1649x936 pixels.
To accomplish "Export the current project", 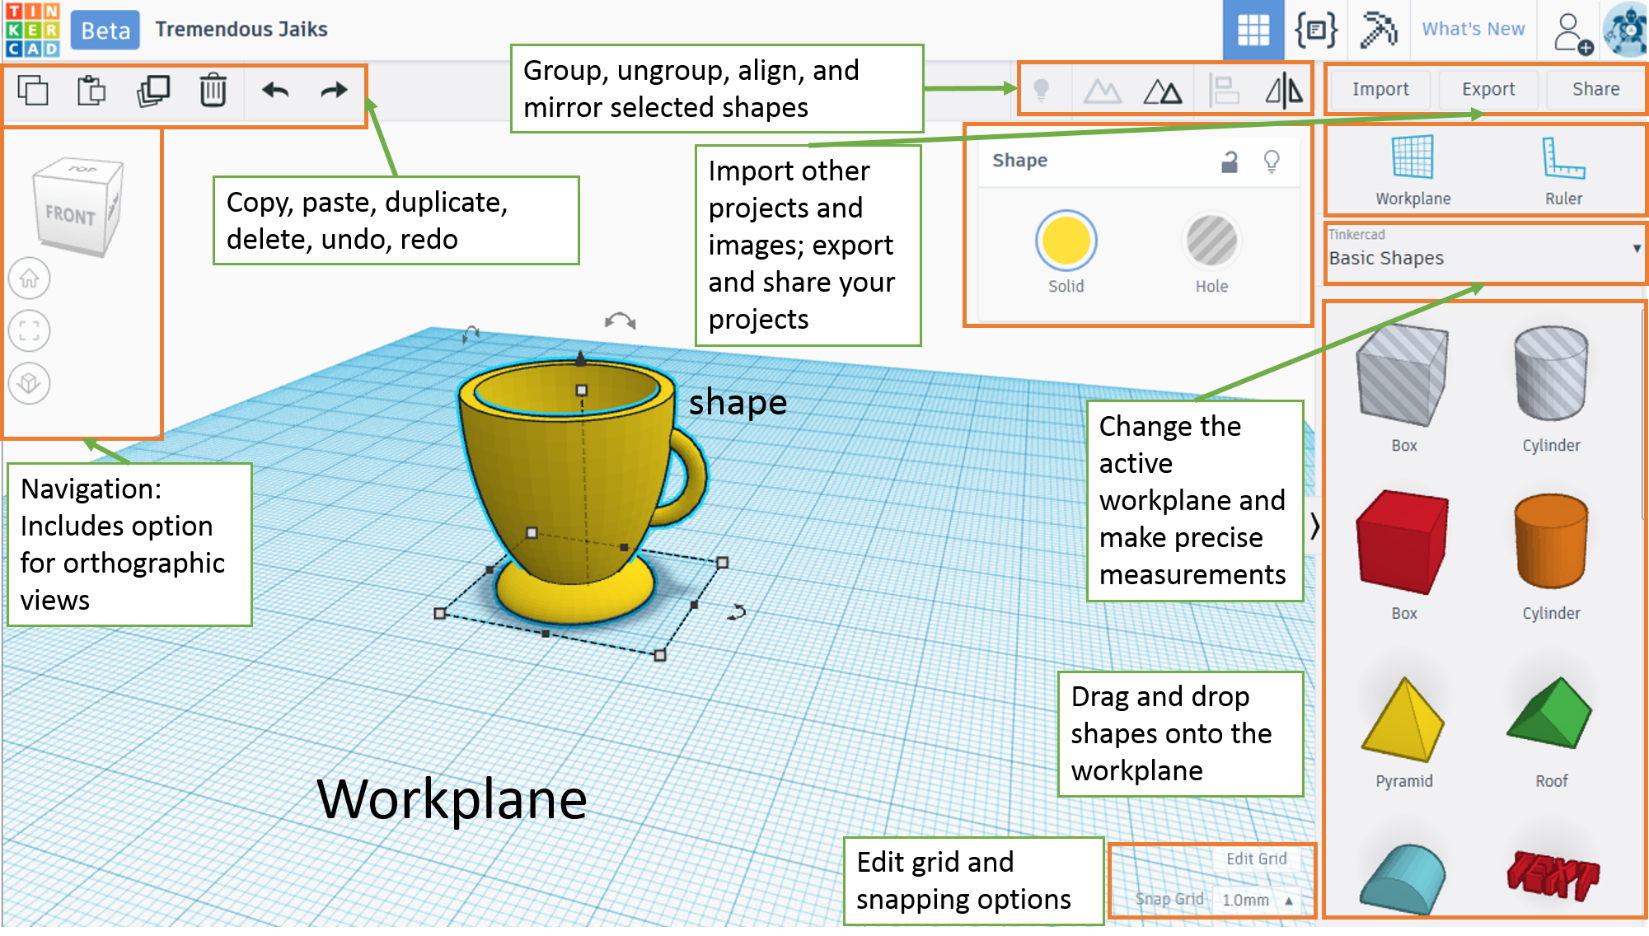I will [x=1488, y=89].
